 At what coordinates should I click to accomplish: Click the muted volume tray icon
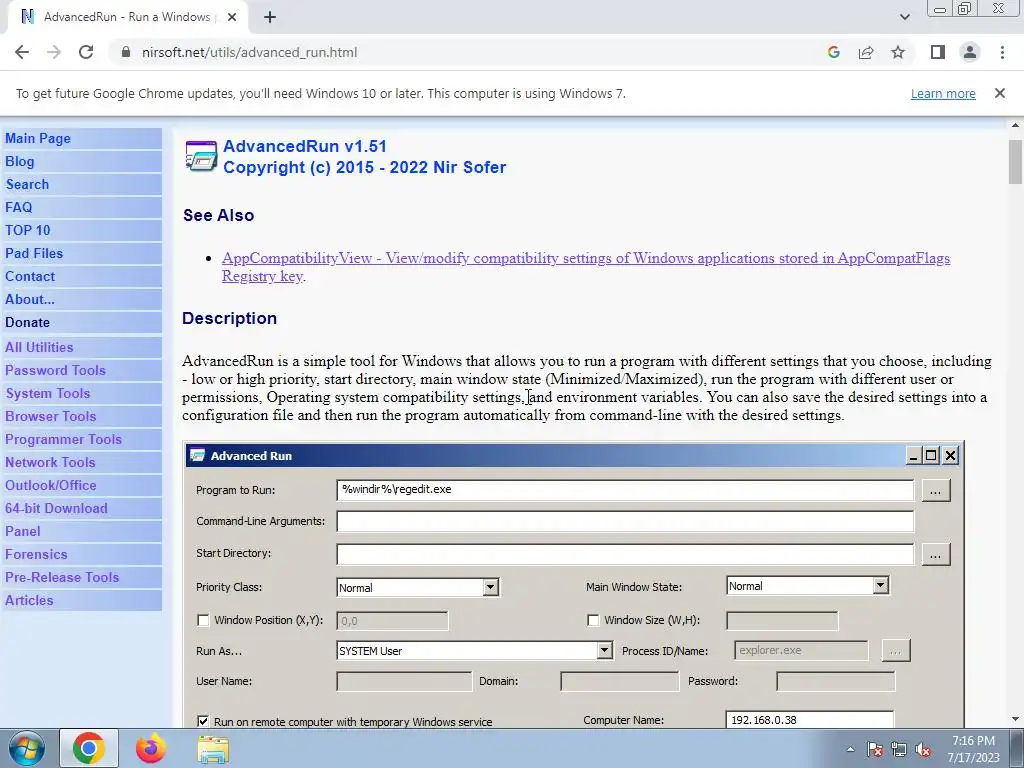tap(923, 750)
